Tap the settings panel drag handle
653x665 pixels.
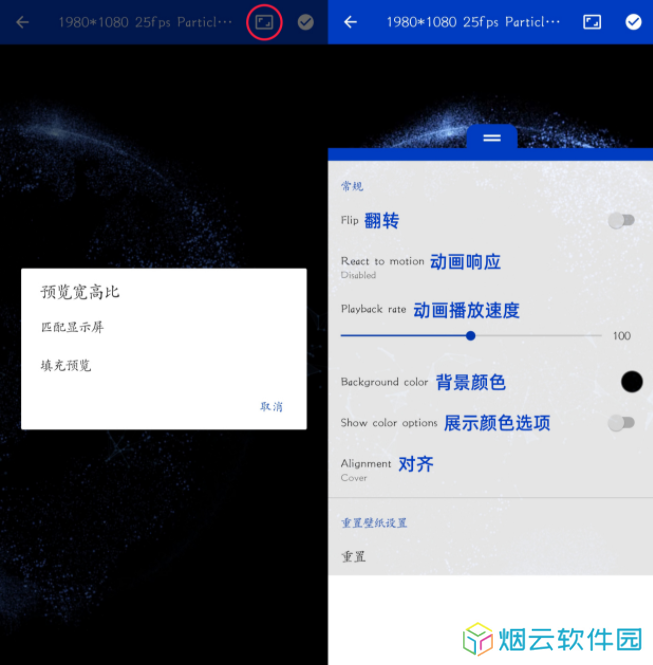[492, 138]
